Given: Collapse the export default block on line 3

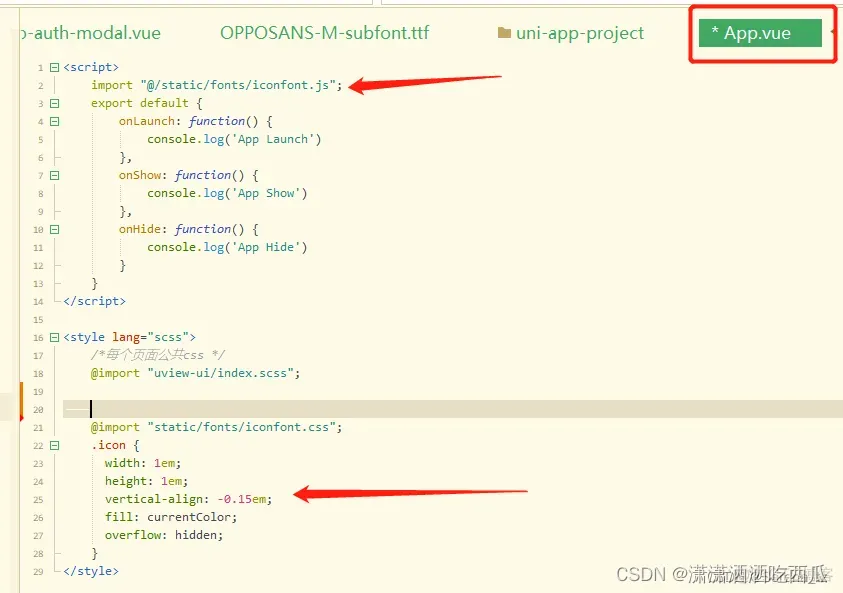Looking at the screenshot, I should click(54, 103).
